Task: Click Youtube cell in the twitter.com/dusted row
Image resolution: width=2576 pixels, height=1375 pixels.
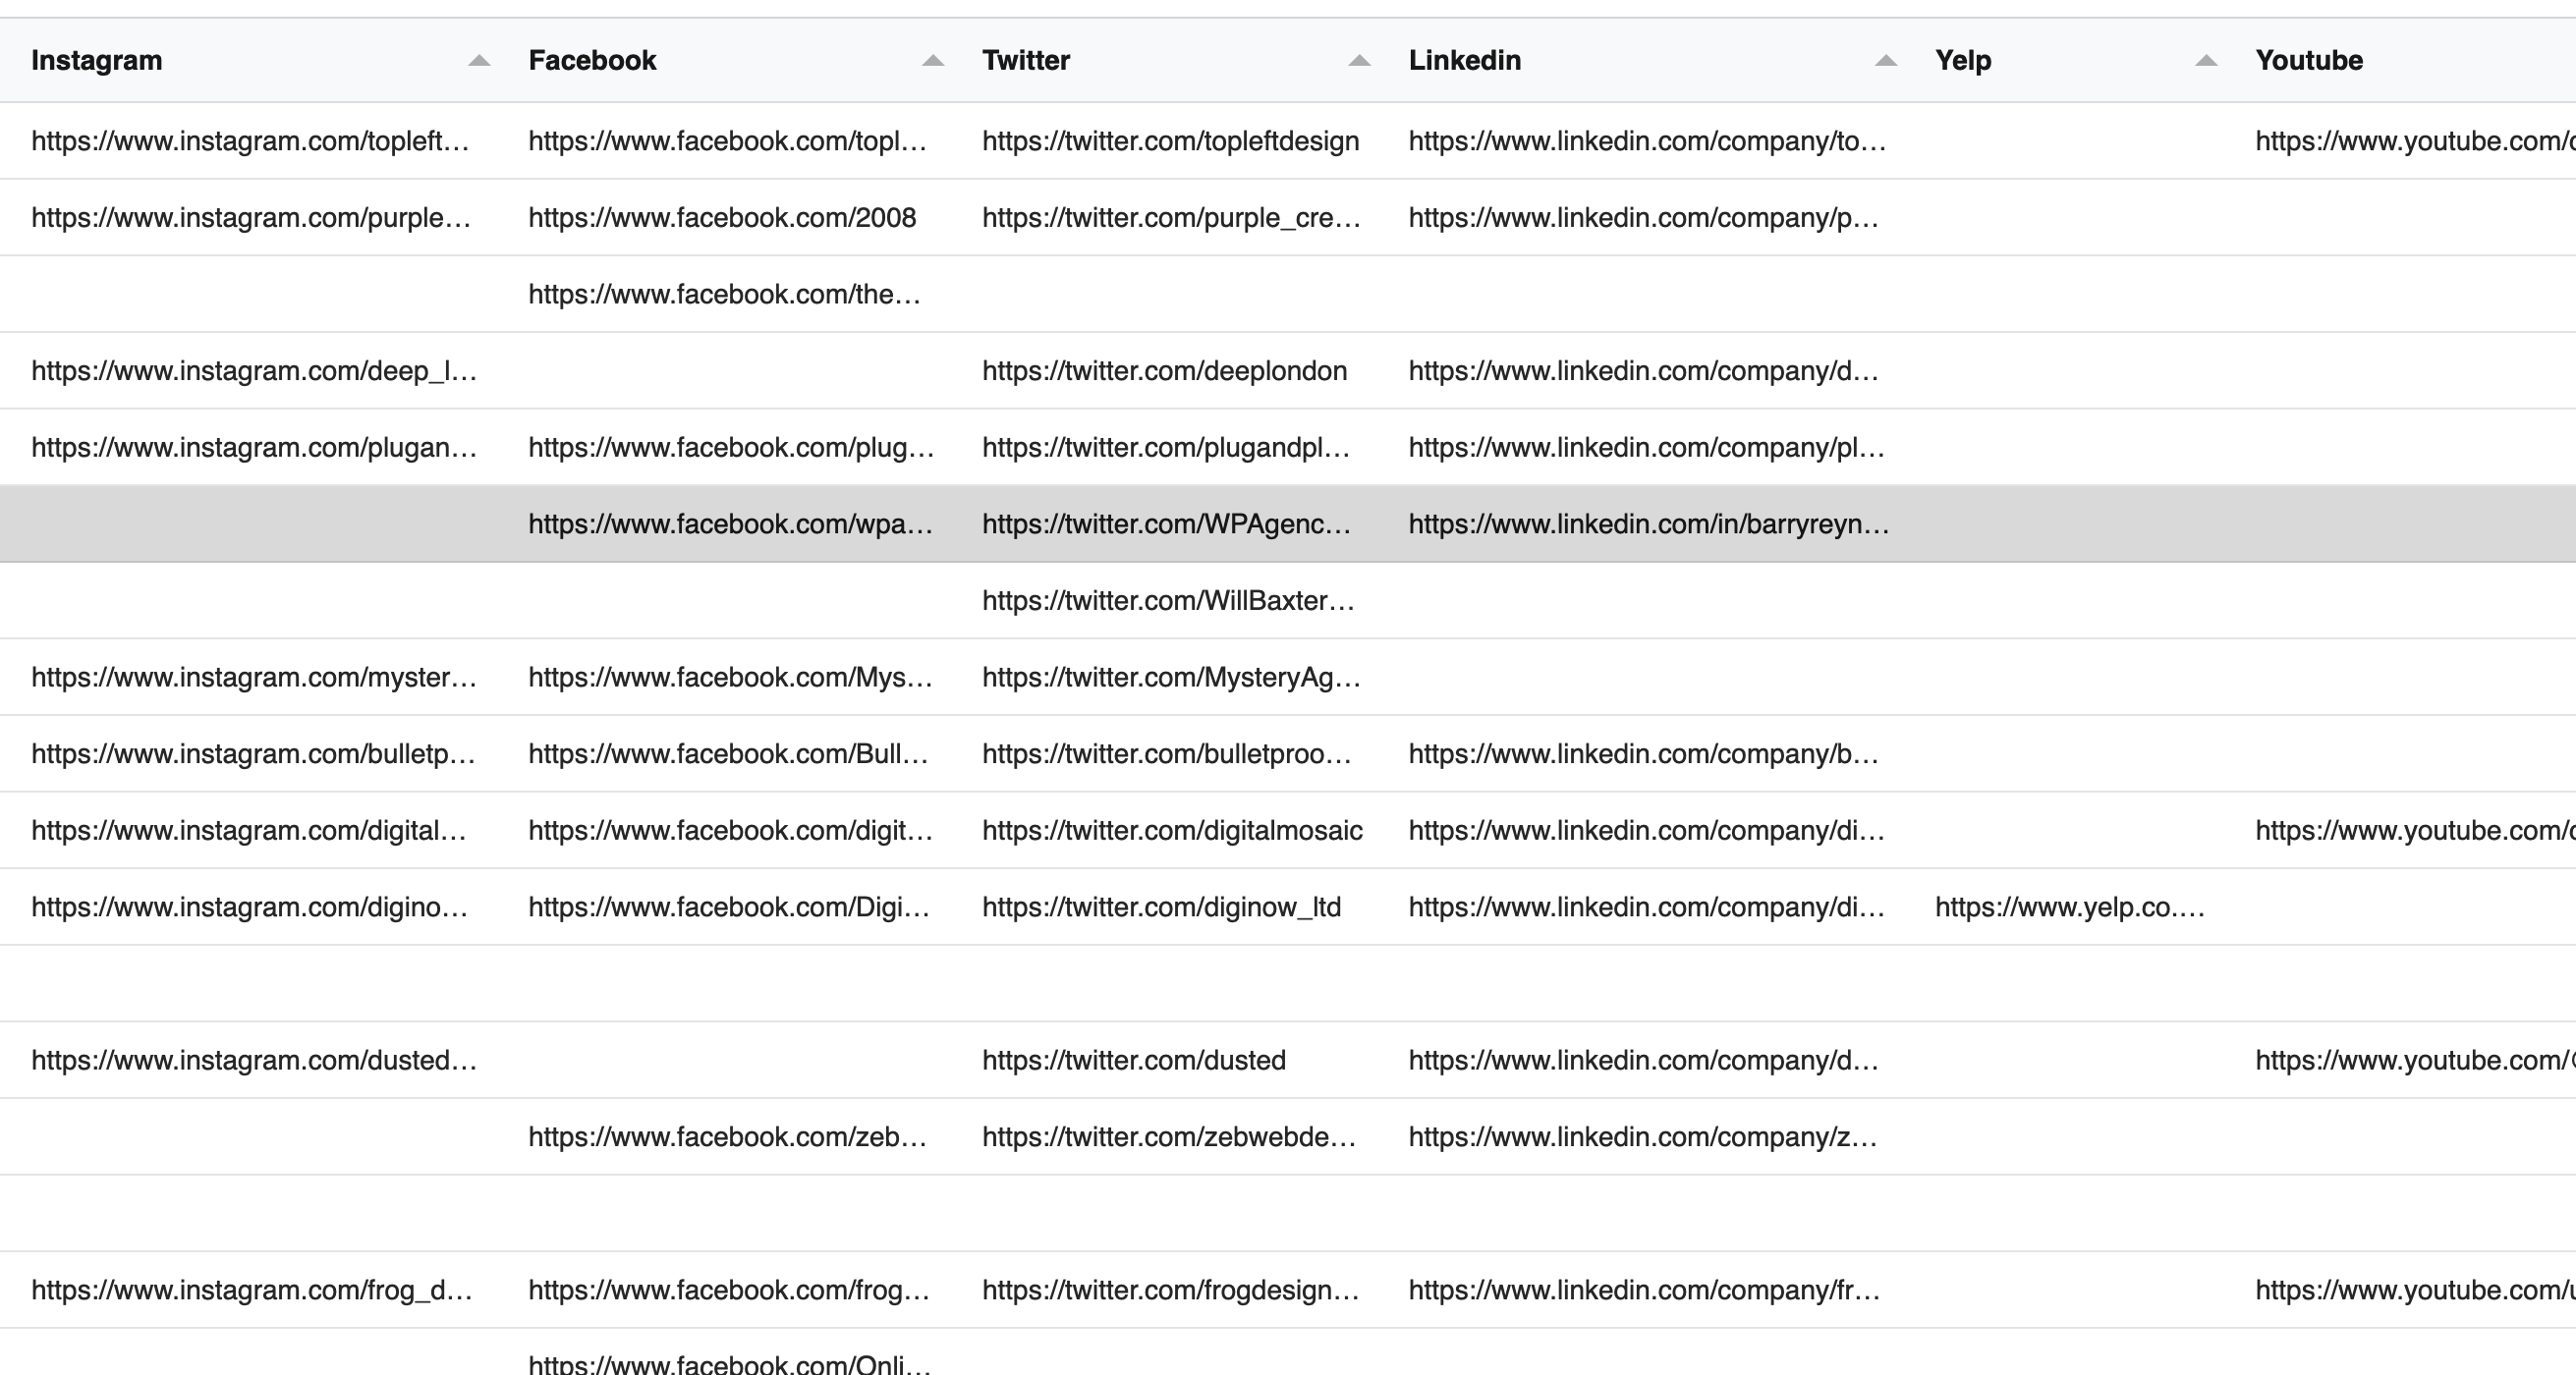Action: (2415, 1060)
